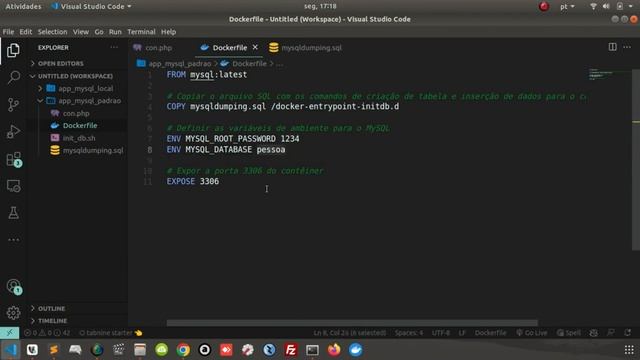Launch FileZilla from the dock
The width and height of the screenshot is (640, 360).
click(x=291, y=350)
